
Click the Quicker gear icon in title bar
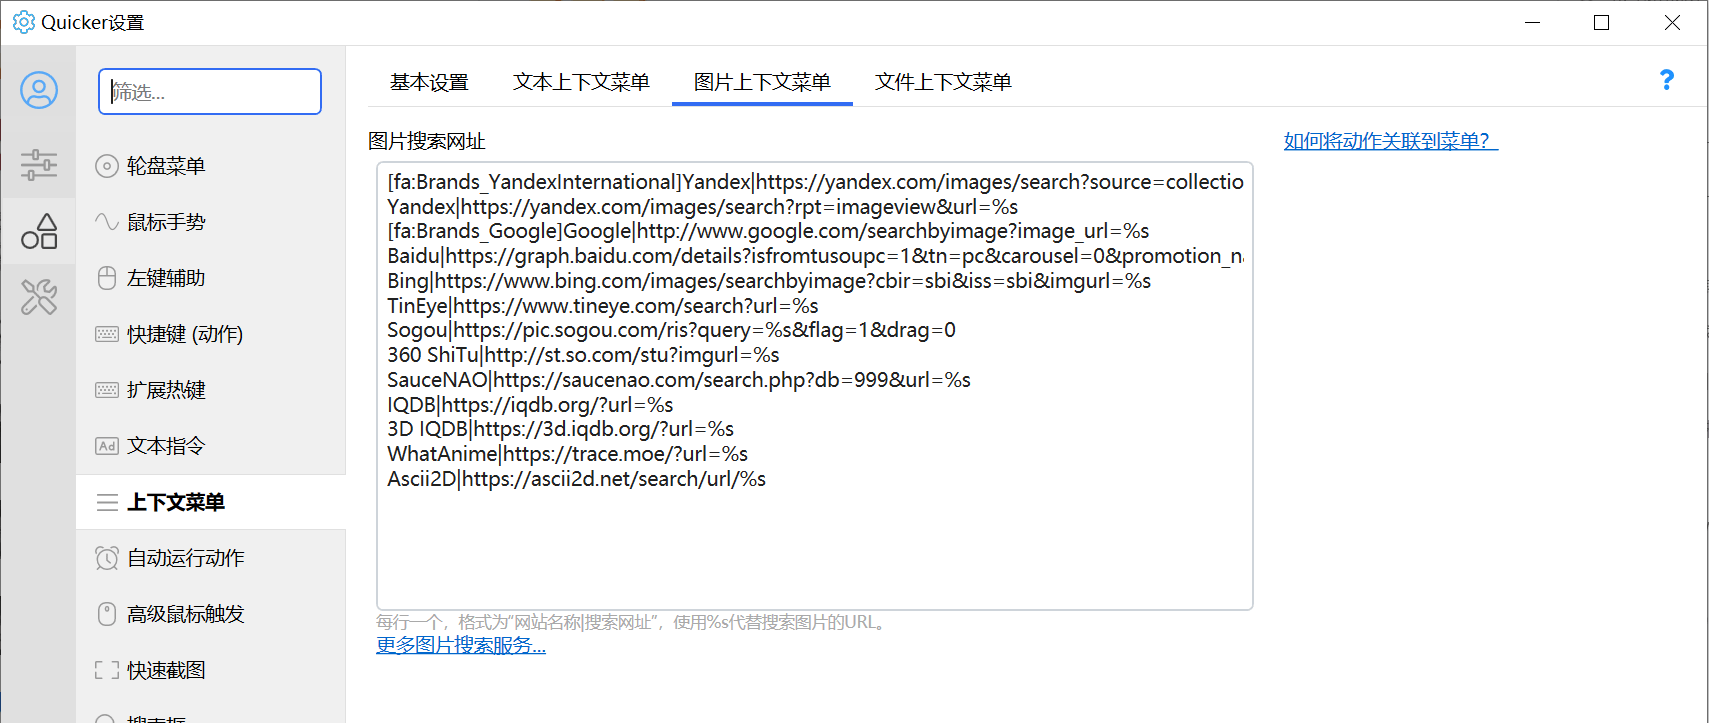click(24, 22)
